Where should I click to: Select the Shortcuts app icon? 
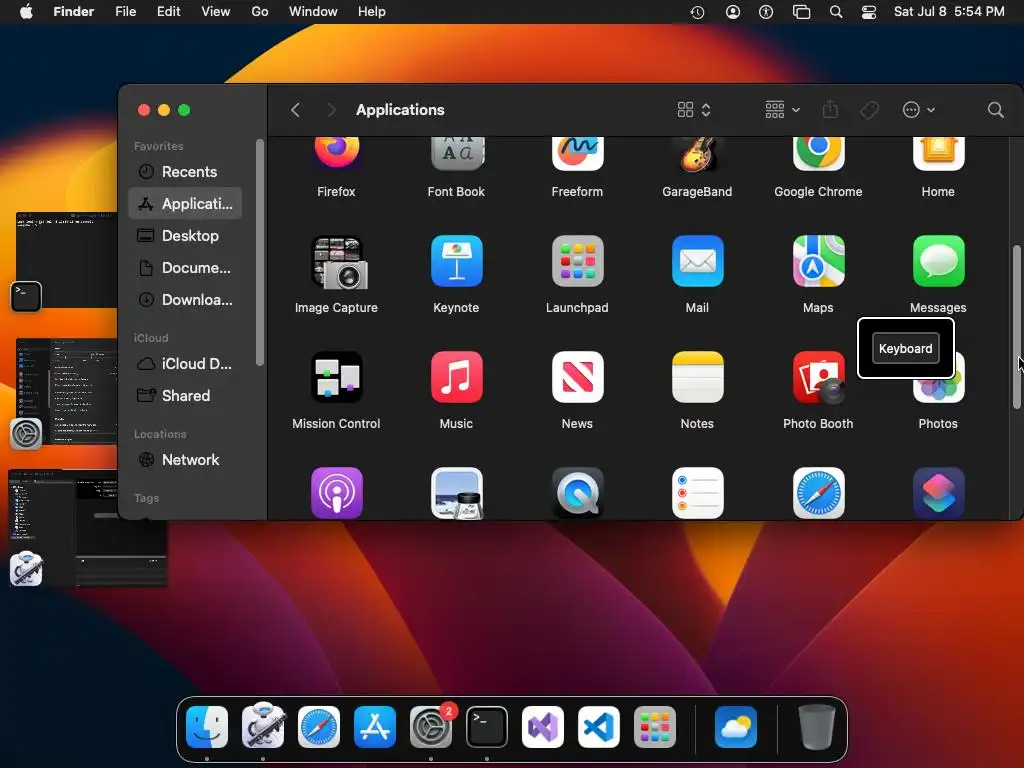pos(938,493)
